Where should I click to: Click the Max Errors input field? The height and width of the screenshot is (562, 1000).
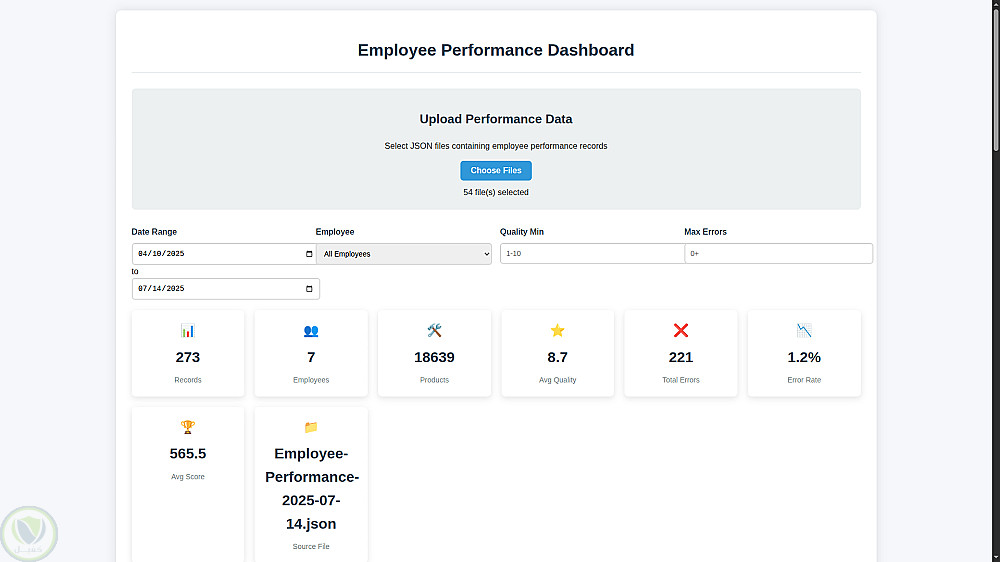pyautogui.click(x=778, y=254)
